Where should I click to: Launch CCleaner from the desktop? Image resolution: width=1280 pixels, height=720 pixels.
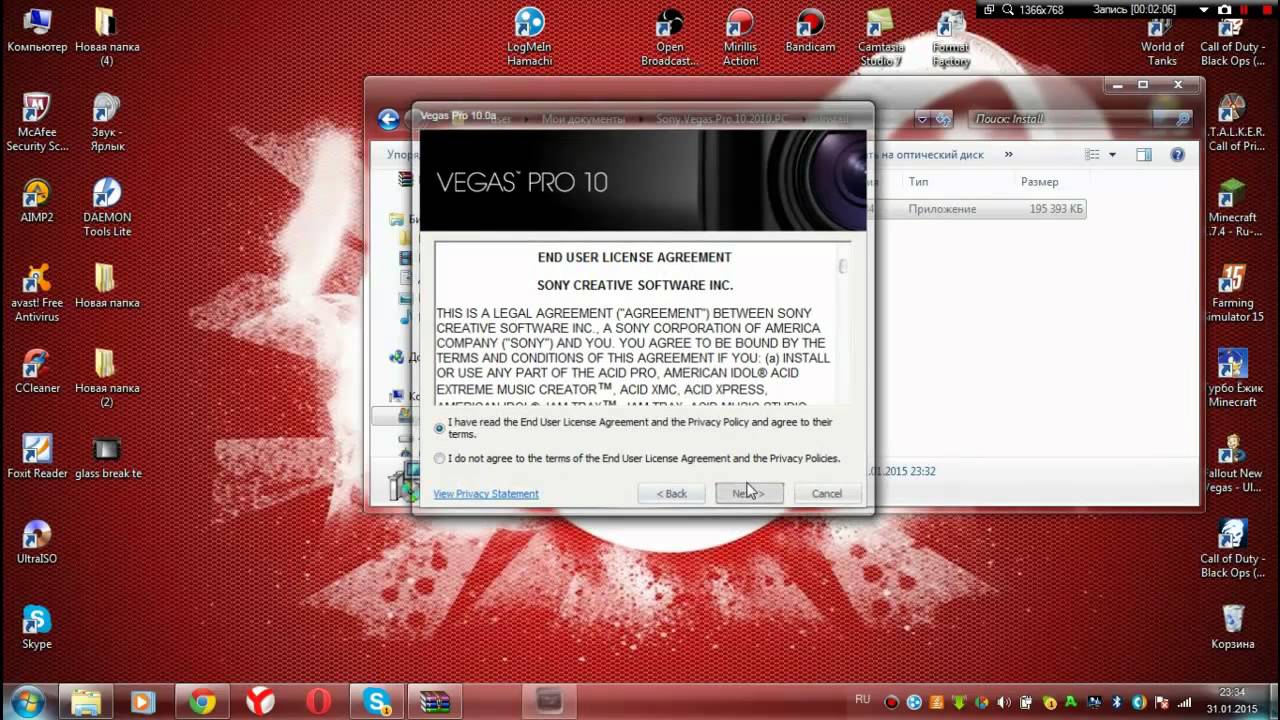[37, 371]
